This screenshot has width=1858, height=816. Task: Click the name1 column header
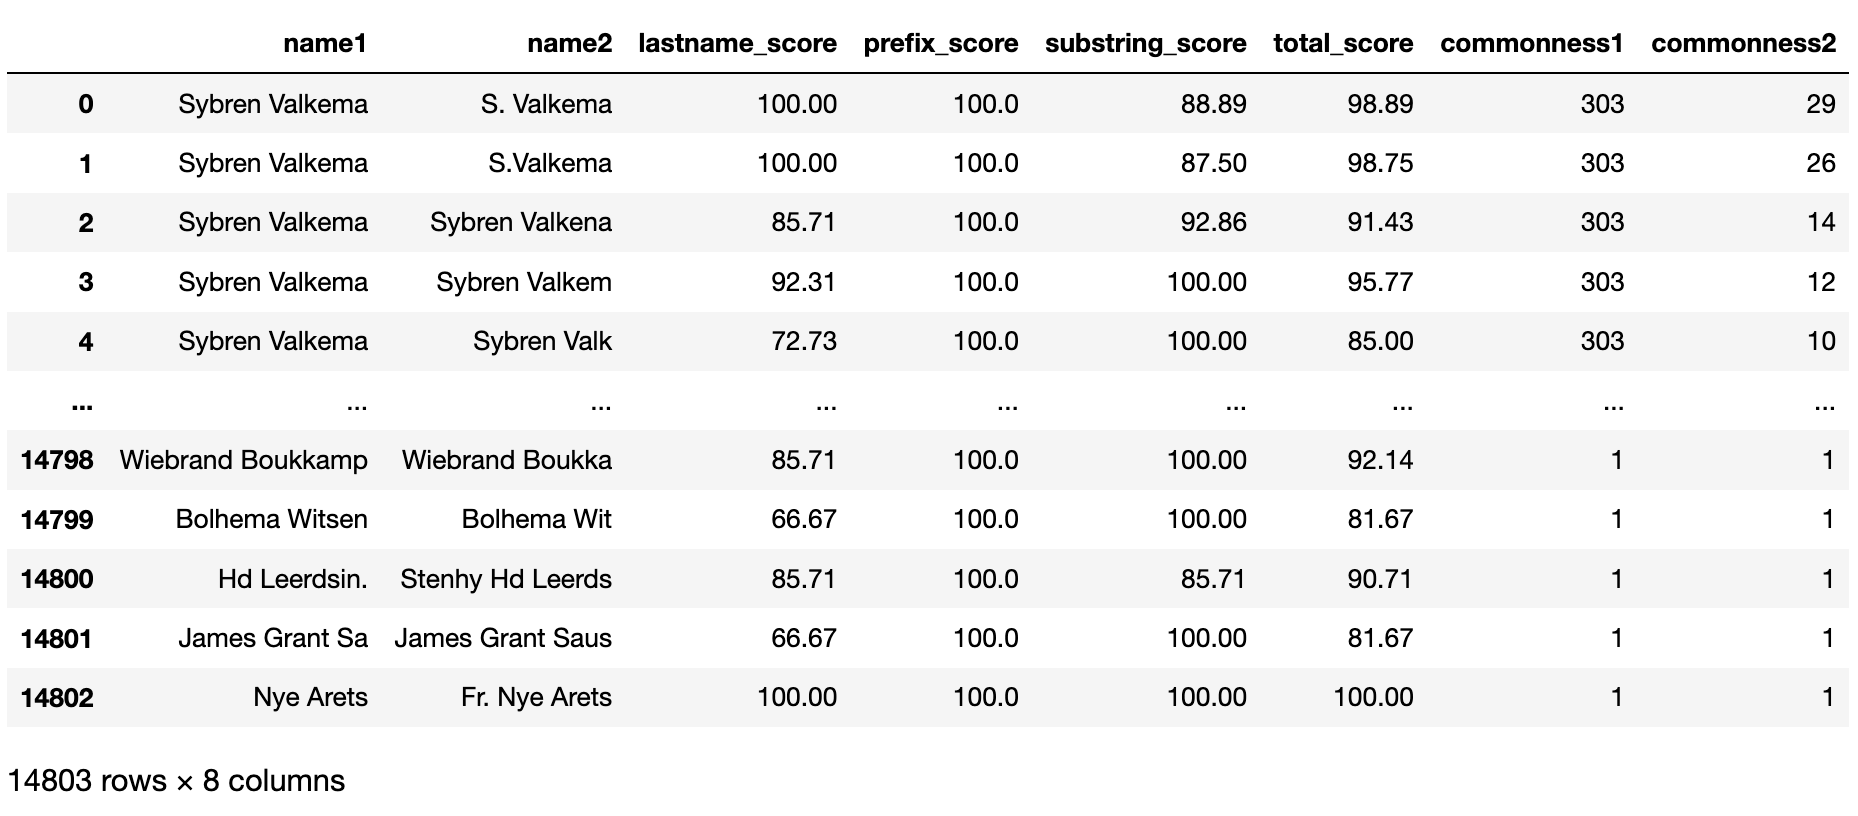click(x=325, y=43)
